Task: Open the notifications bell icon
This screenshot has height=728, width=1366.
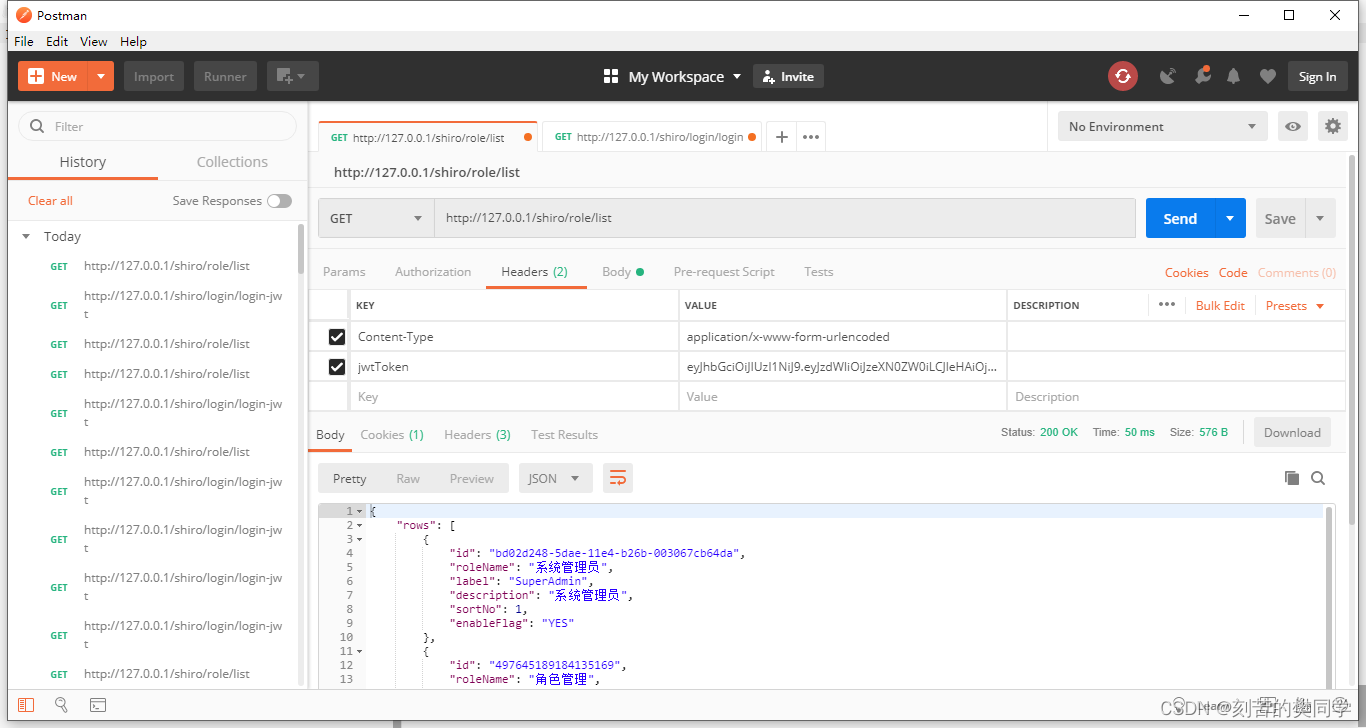Action: tap(1234, 76)
